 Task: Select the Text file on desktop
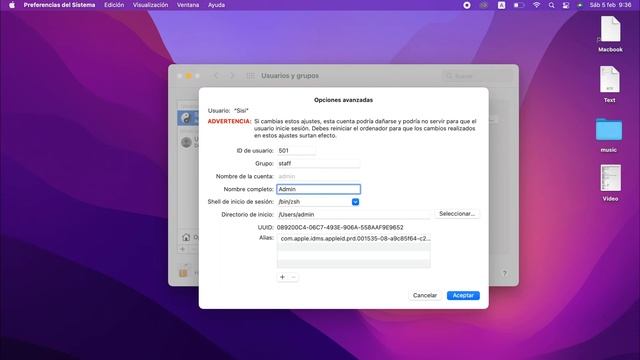(609, 84)
